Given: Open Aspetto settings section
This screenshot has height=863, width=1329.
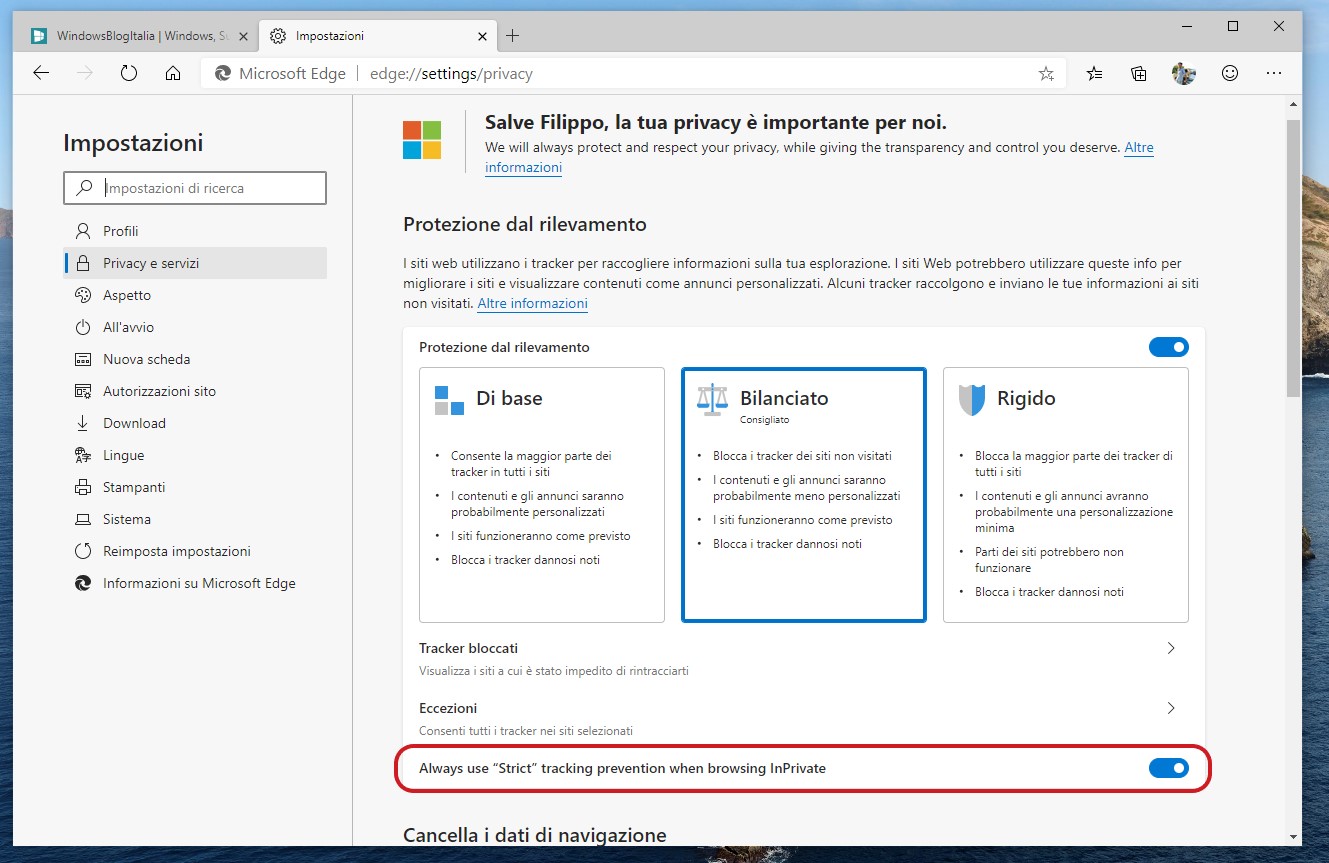Looking at the screenshot, I should 195,295.
